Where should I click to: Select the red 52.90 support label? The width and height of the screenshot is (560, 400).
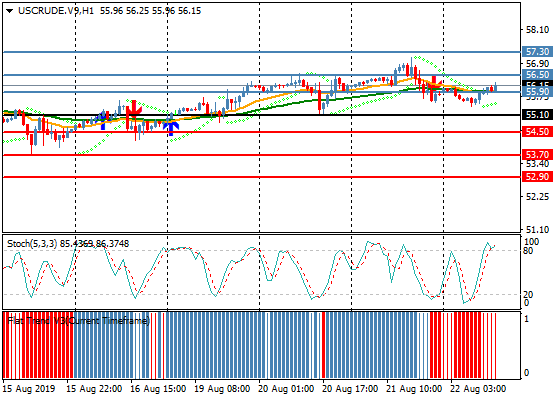click(538, 177)
